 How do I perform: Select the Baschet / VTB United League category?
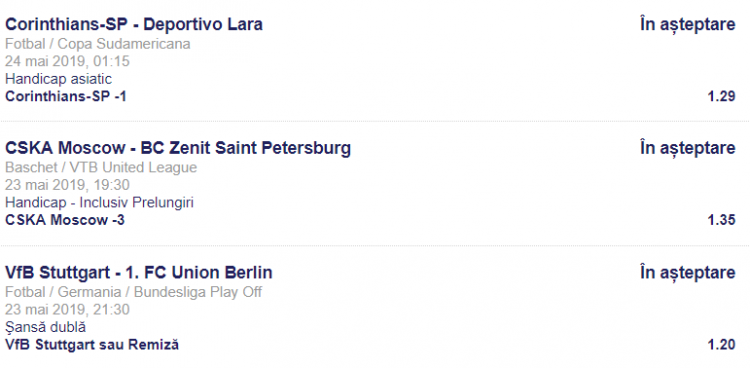tap(101, 168)
